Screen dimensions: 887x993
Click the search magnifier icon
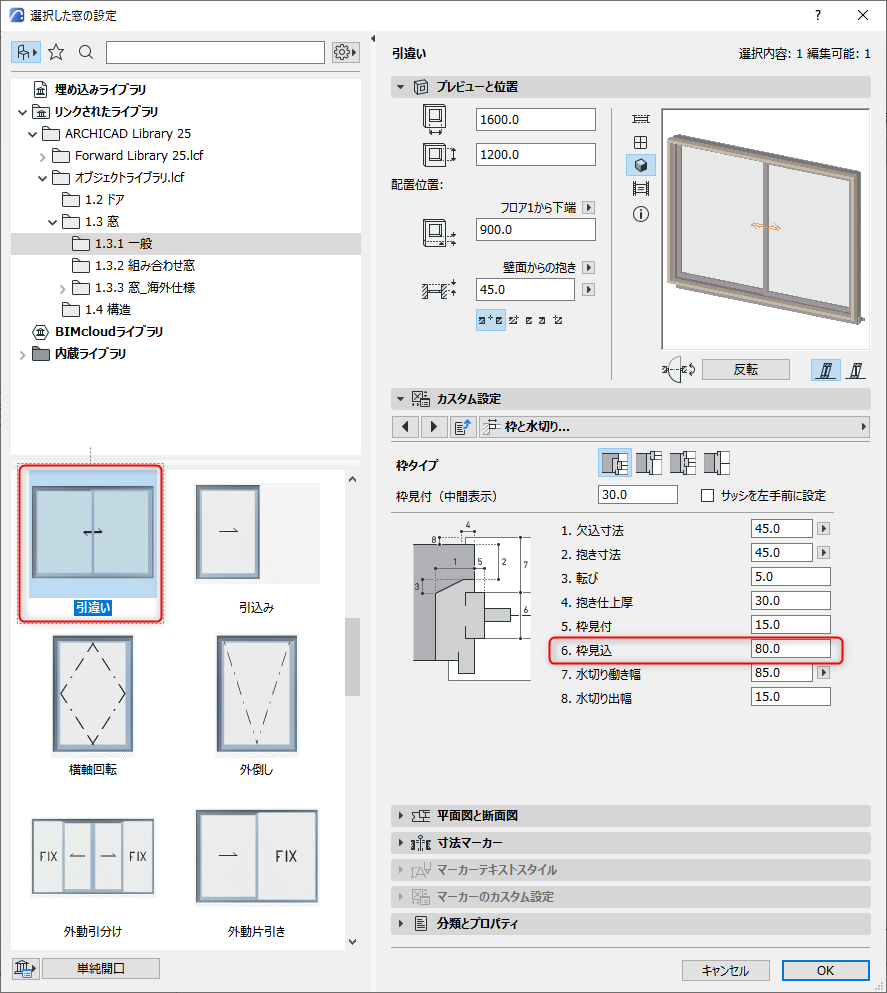click(86, 52)
